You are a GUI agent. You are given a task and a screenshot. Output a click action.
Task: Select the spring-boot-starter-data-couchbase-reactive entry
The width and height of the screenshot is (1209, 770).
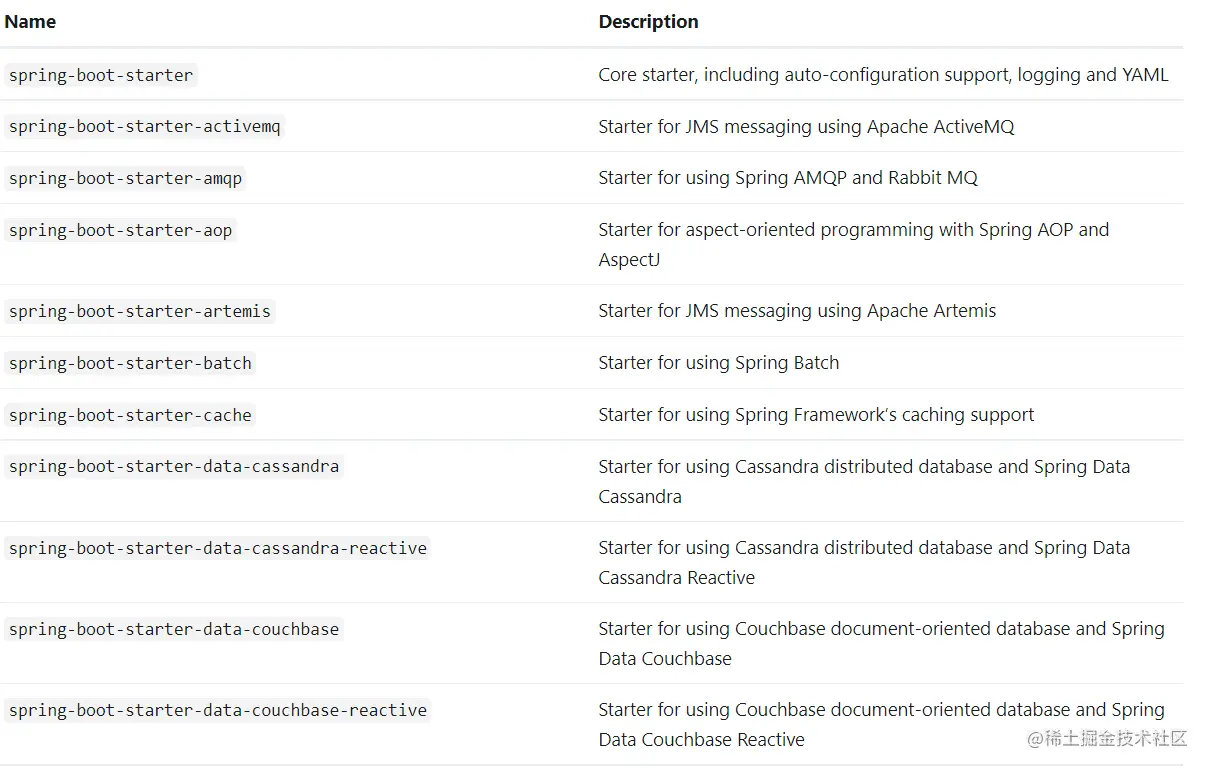pyautogui.click(x=217, y=711)
